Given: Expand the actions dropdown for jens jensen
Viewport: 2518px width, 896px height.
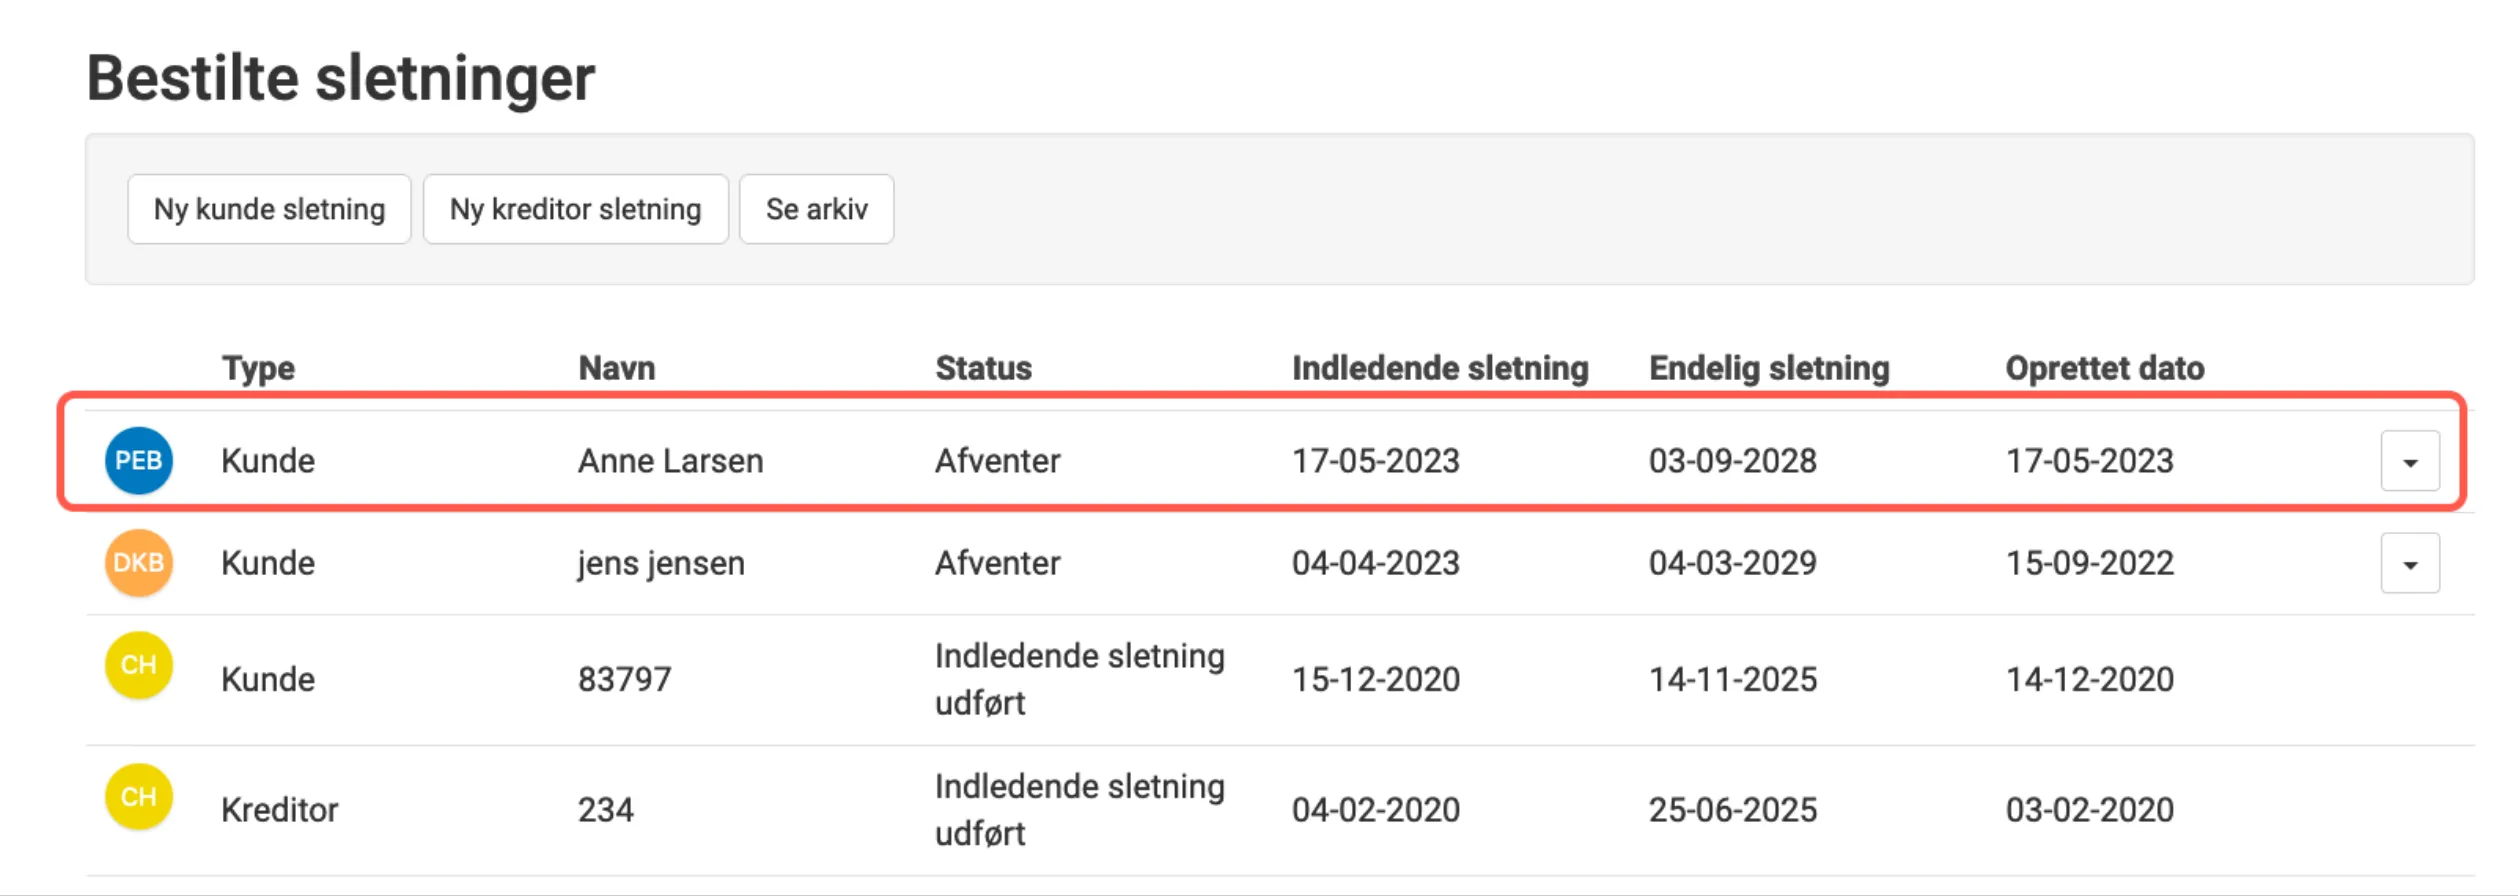Looking at the screenshot, I should click(x=2408, y=563).
